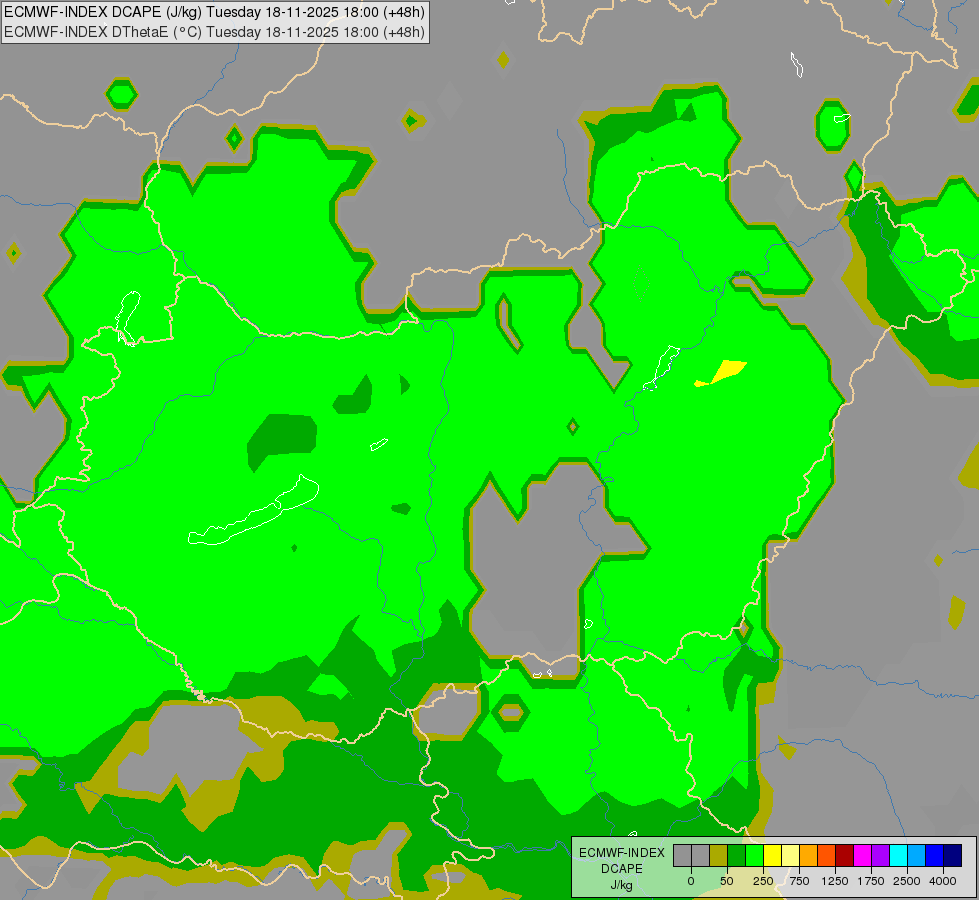Click the legend value 4000

(x=943, y=881)
